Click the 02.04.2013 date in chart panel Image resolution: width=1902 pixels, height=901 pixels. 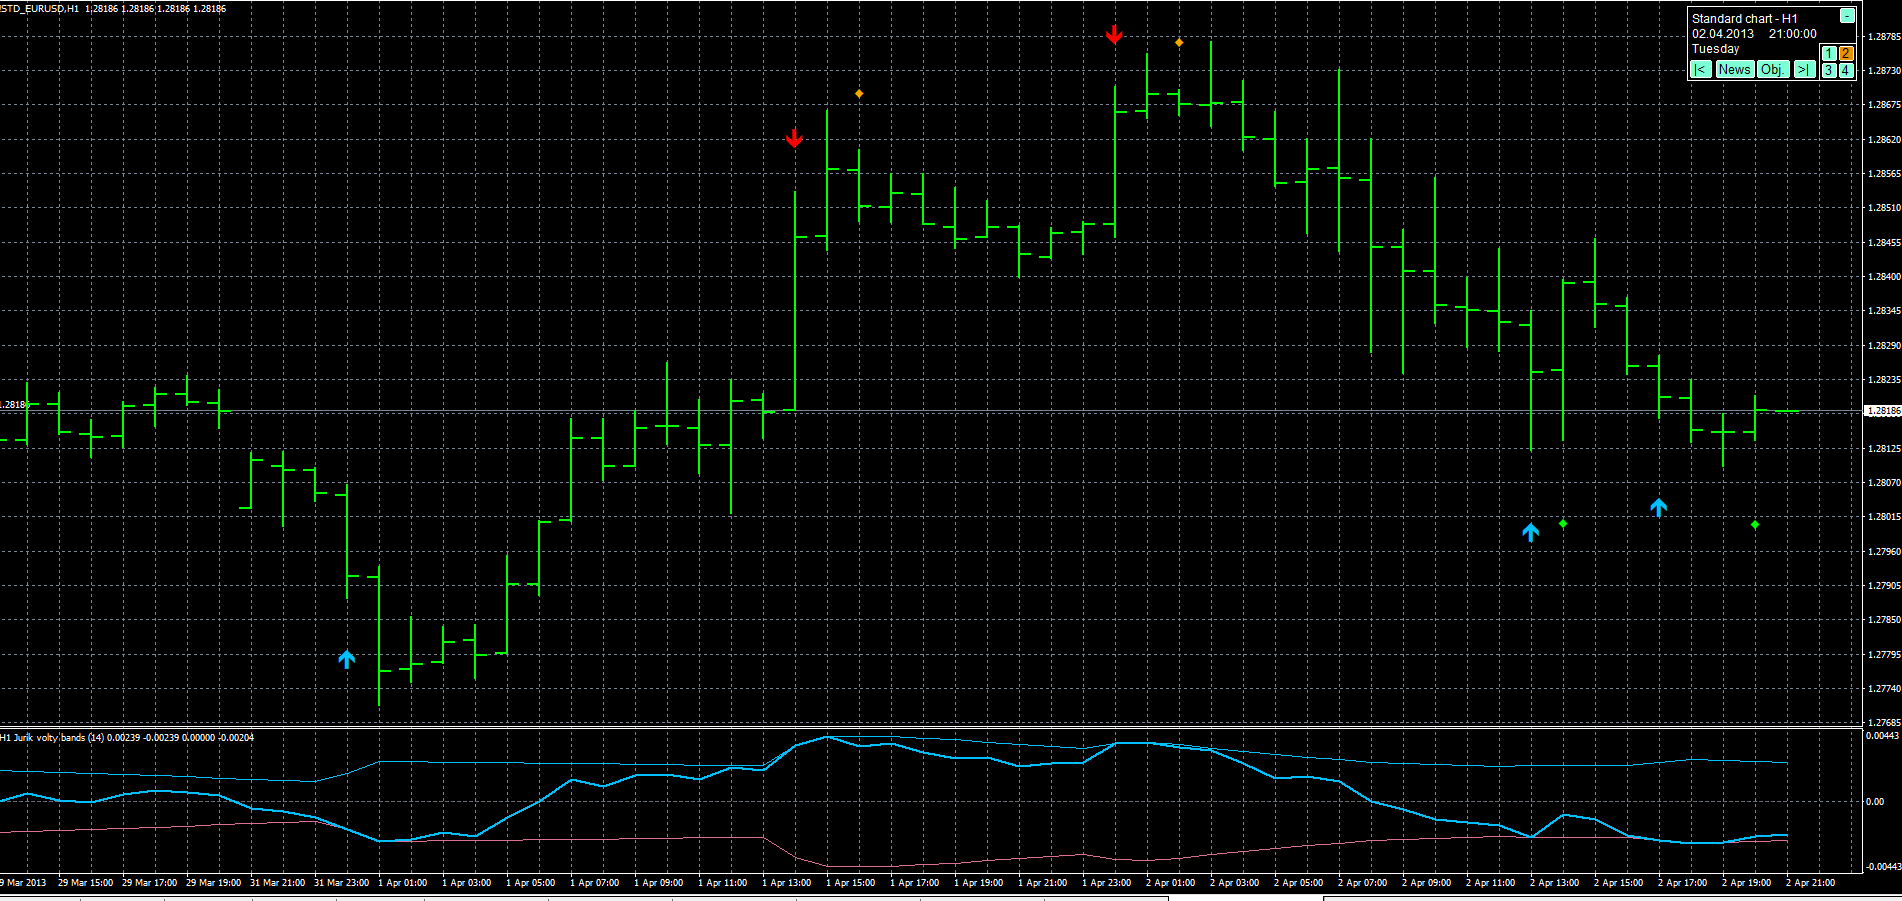(x=1723, y=34)
